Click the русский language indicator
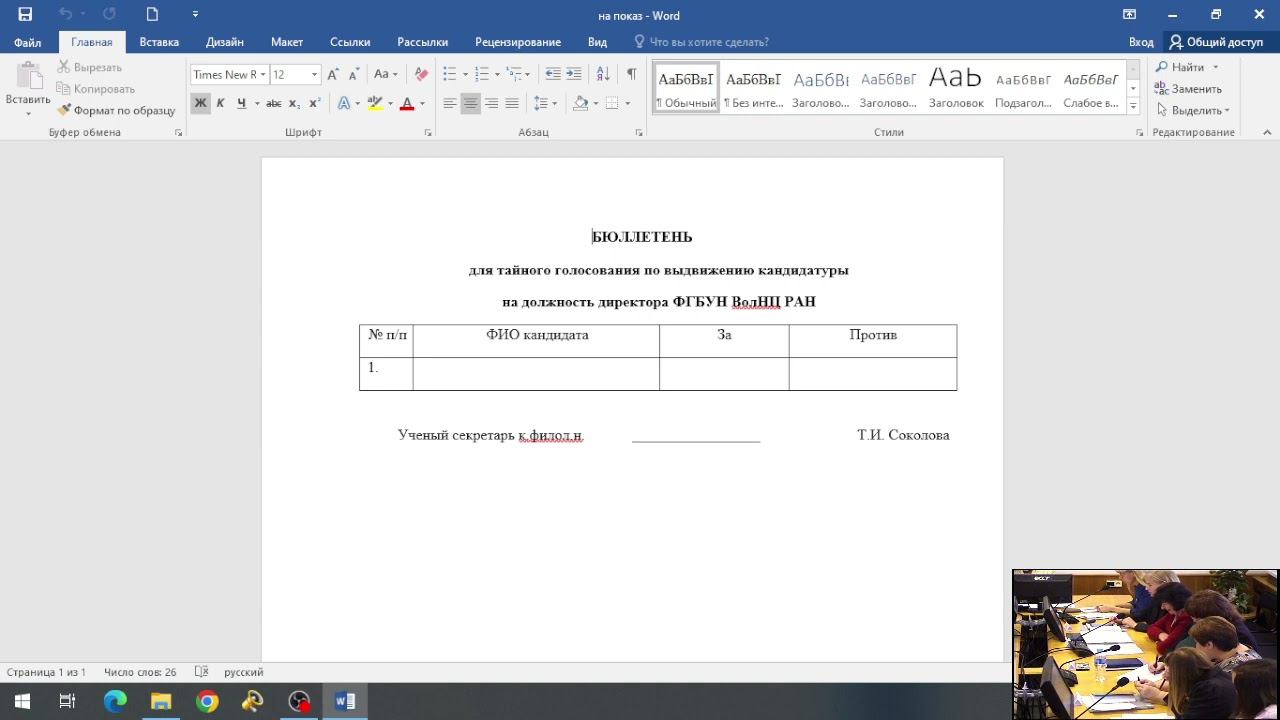This screenshot has width=1280, height=720. click(244, 672)
